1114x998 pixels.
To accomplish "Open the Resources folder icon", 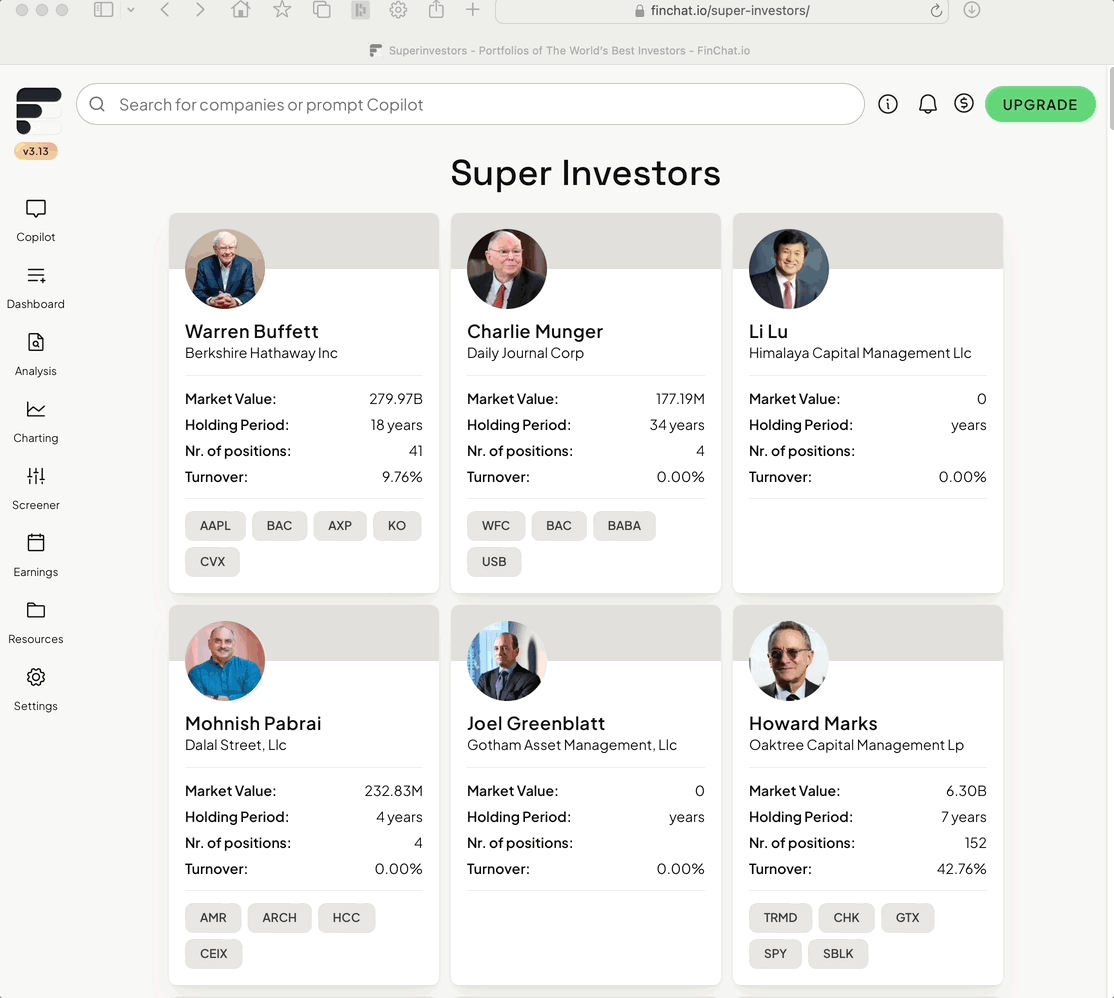I will (36, 610).
